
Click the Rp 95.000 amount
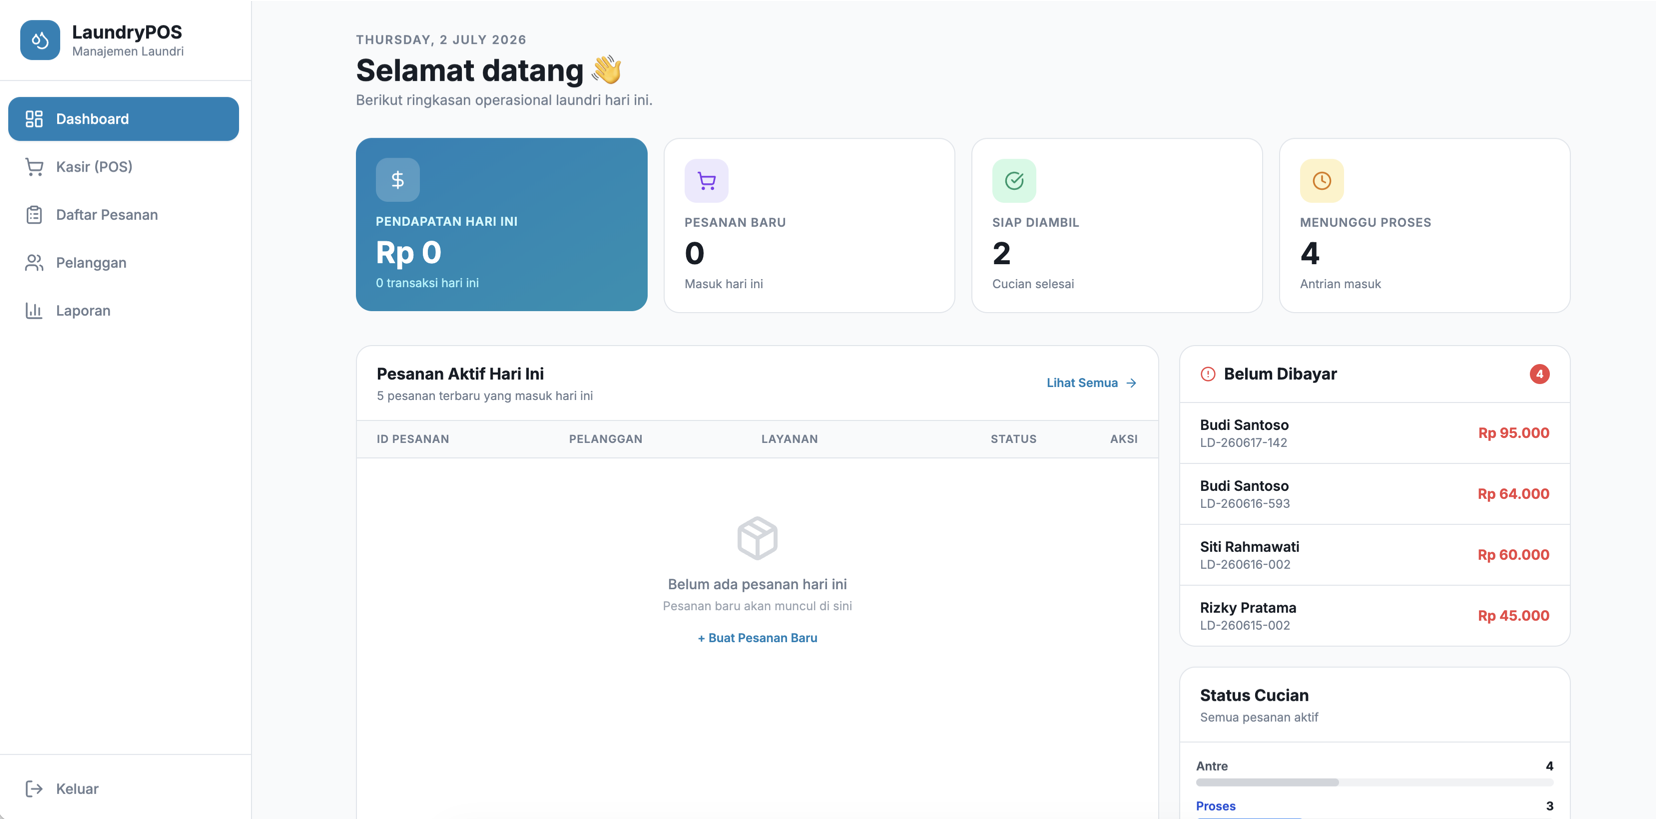point(1514,433)
